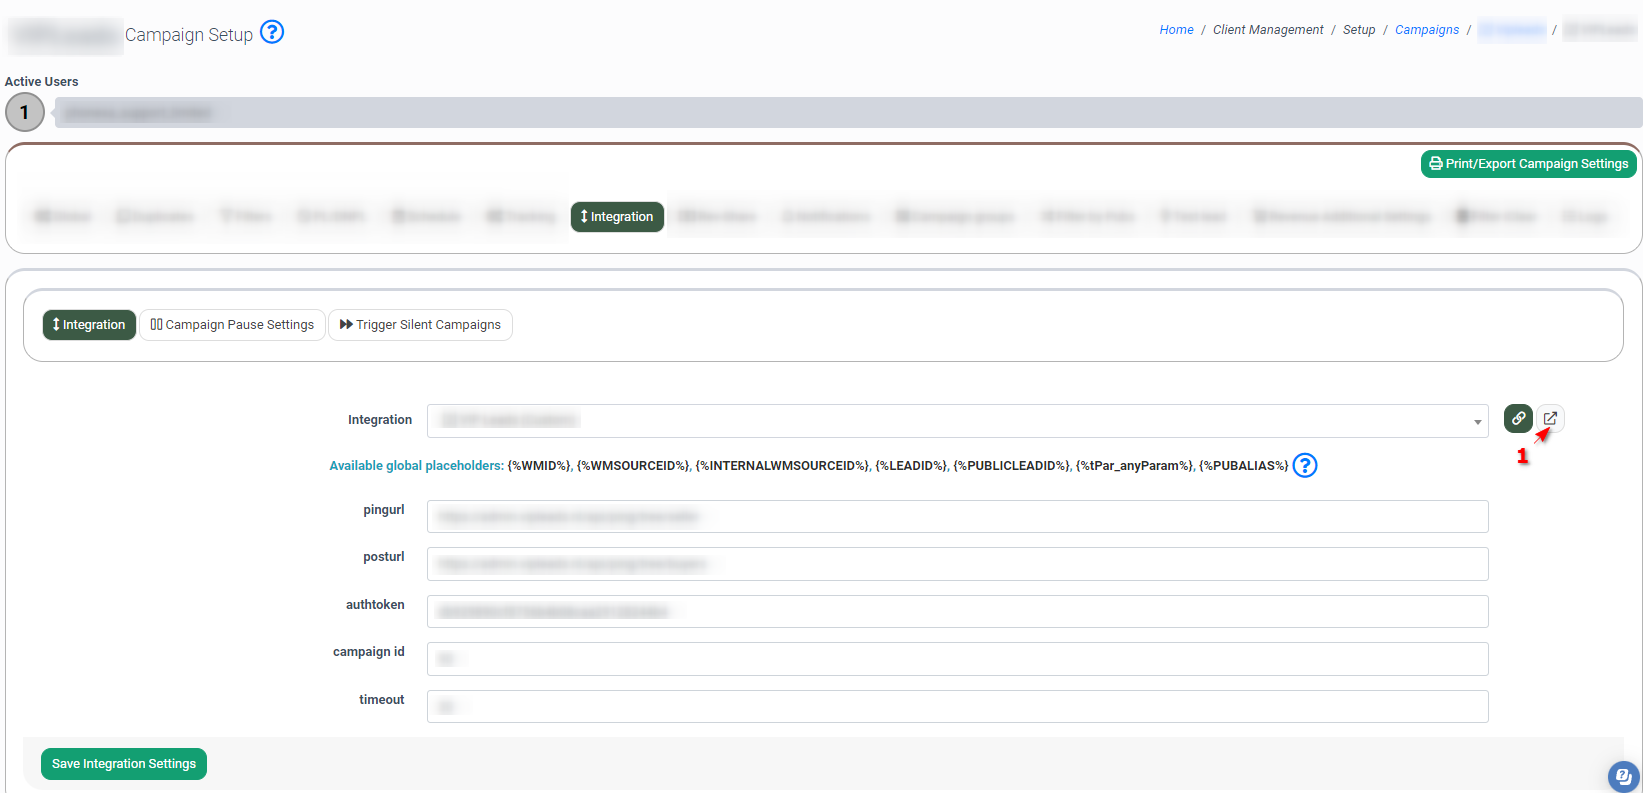The width and height of the screenshot is (1643, 793).
Task: Click into the posturl text field
Action: tap(957, 564)
